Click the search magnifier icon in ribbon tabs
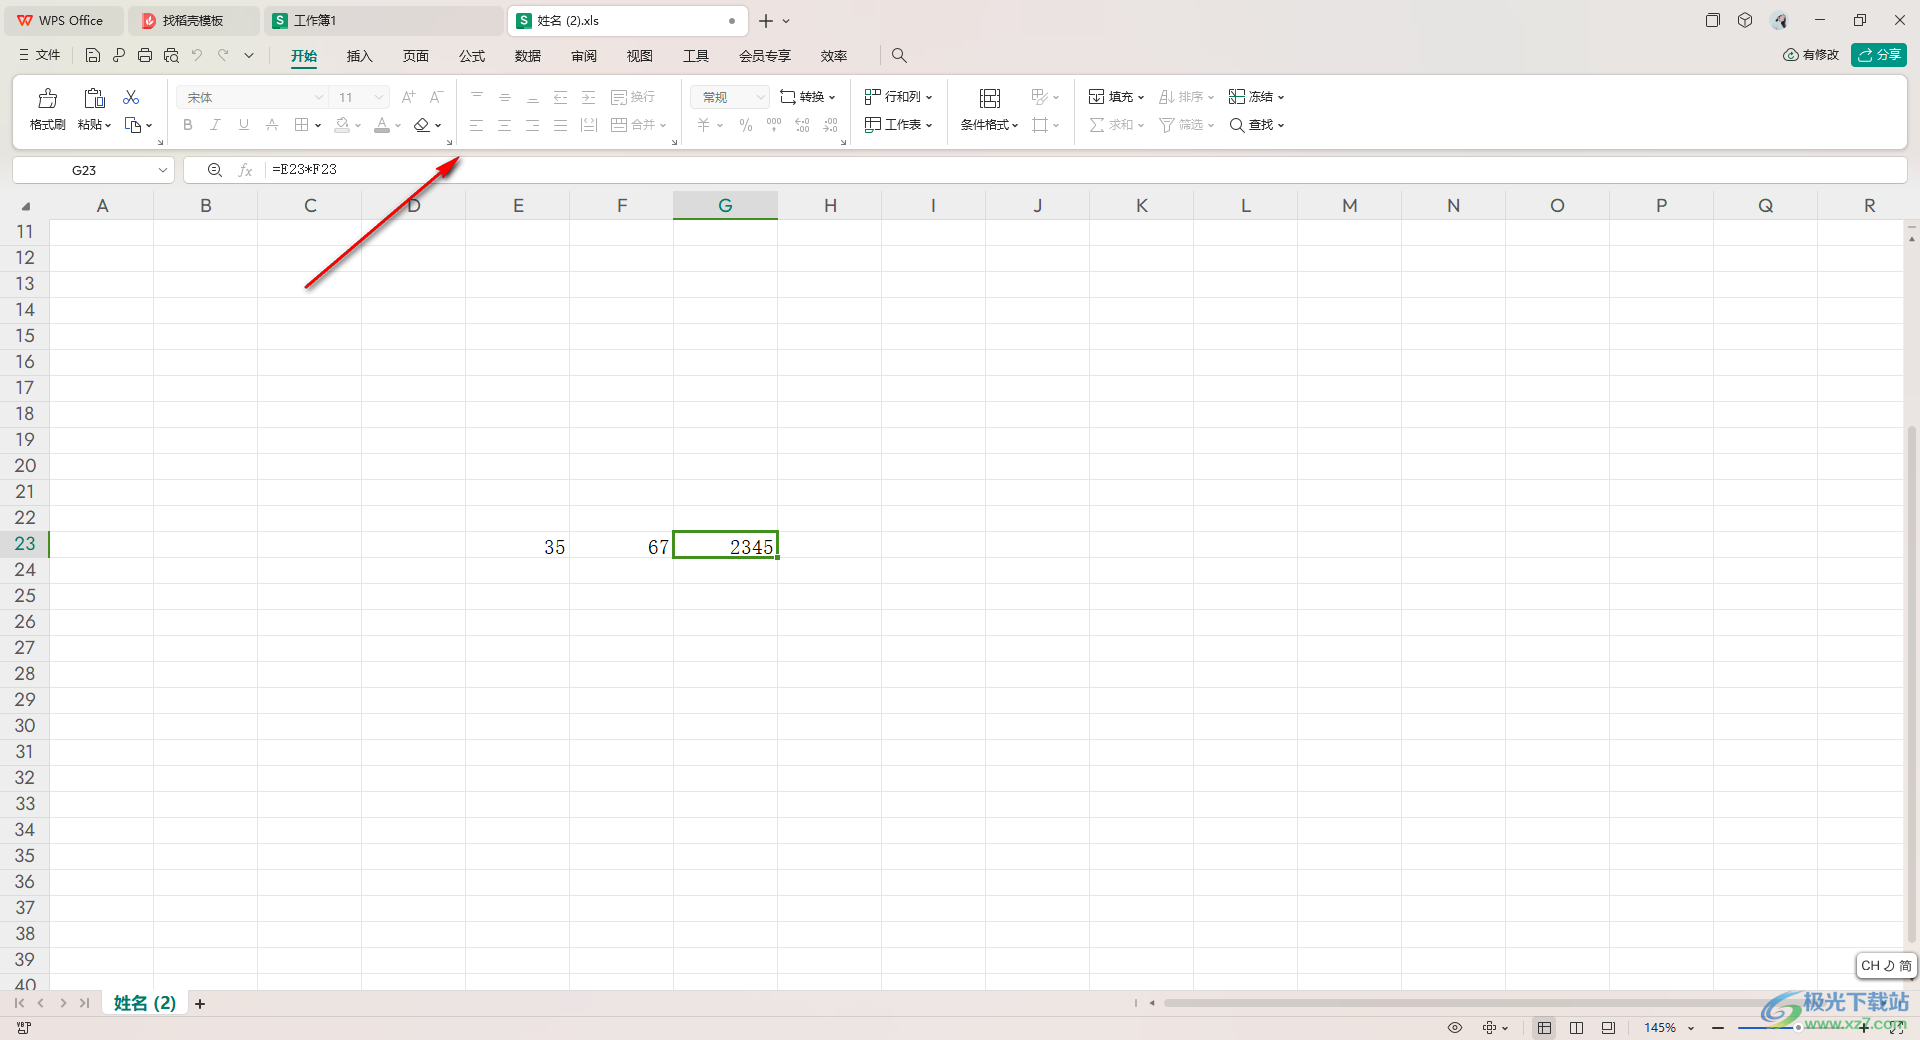 [899, 56]
